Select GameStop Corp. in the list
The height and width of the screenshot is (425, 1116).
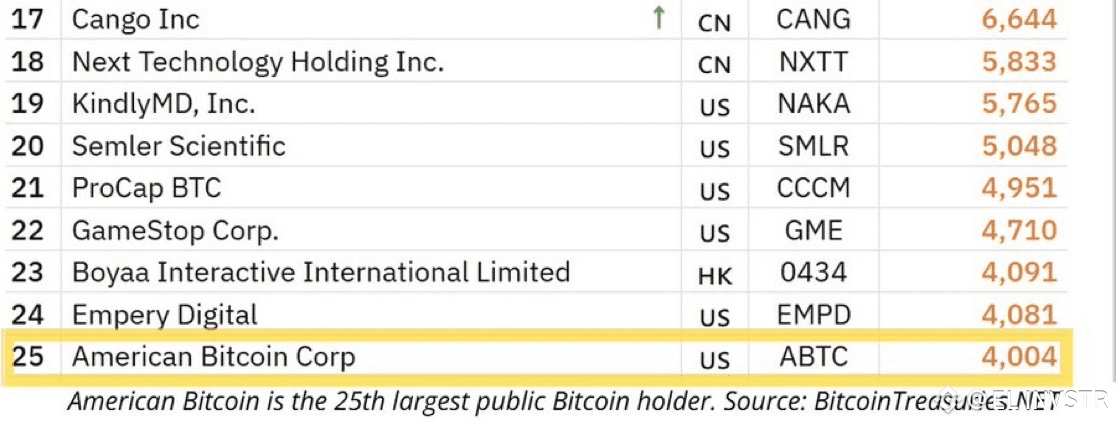click(x=175, y=230)
